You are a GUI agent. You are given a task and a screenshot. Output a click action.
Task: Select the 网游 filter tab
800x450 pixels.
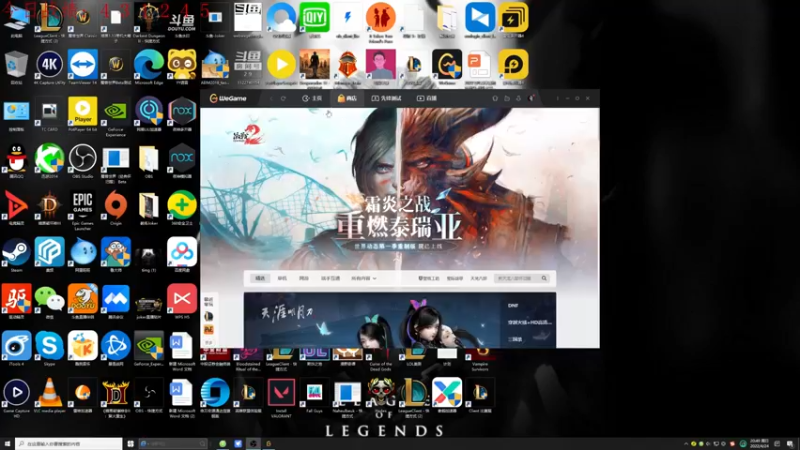click(x=304, y=279)
